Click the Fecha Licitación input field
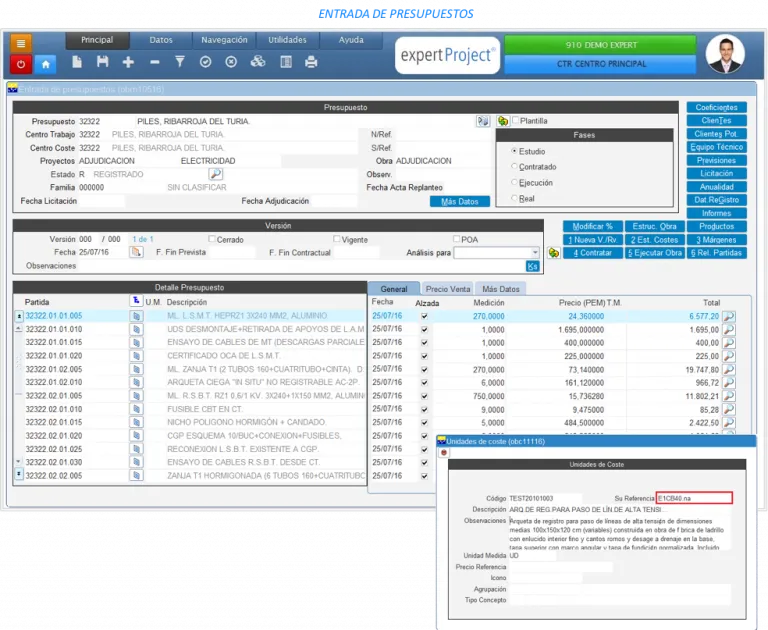 [102, 201]
